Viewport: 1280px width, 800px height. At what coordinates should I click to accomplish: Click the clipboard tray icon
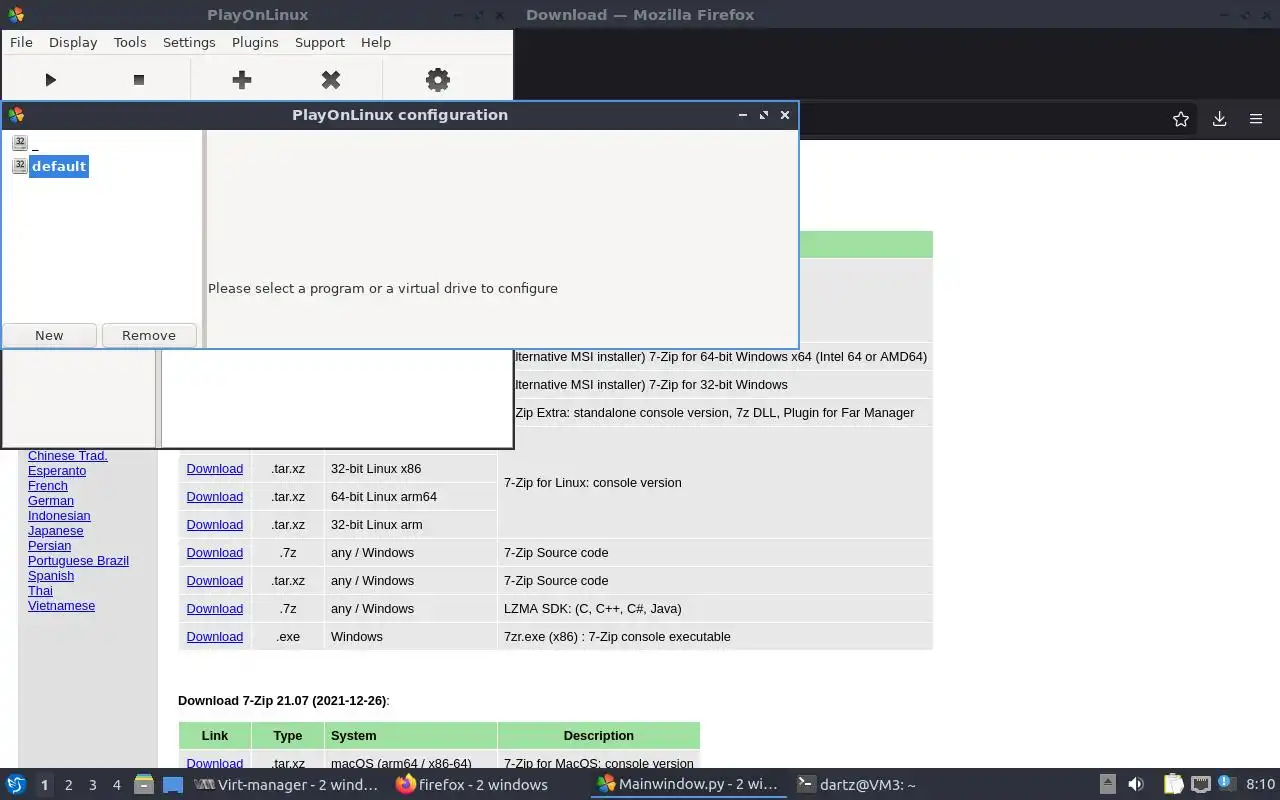pyautogui.click(x=1173, y=785)
